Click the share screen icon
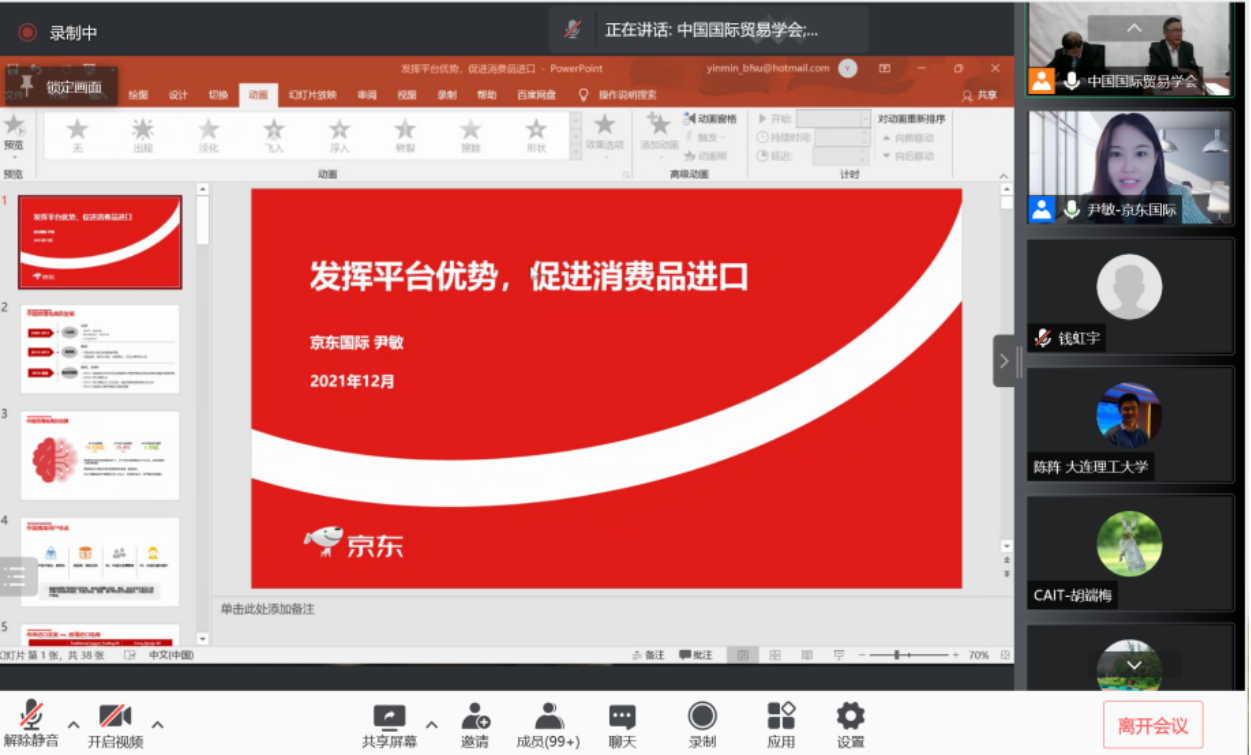 pos(389,717)
